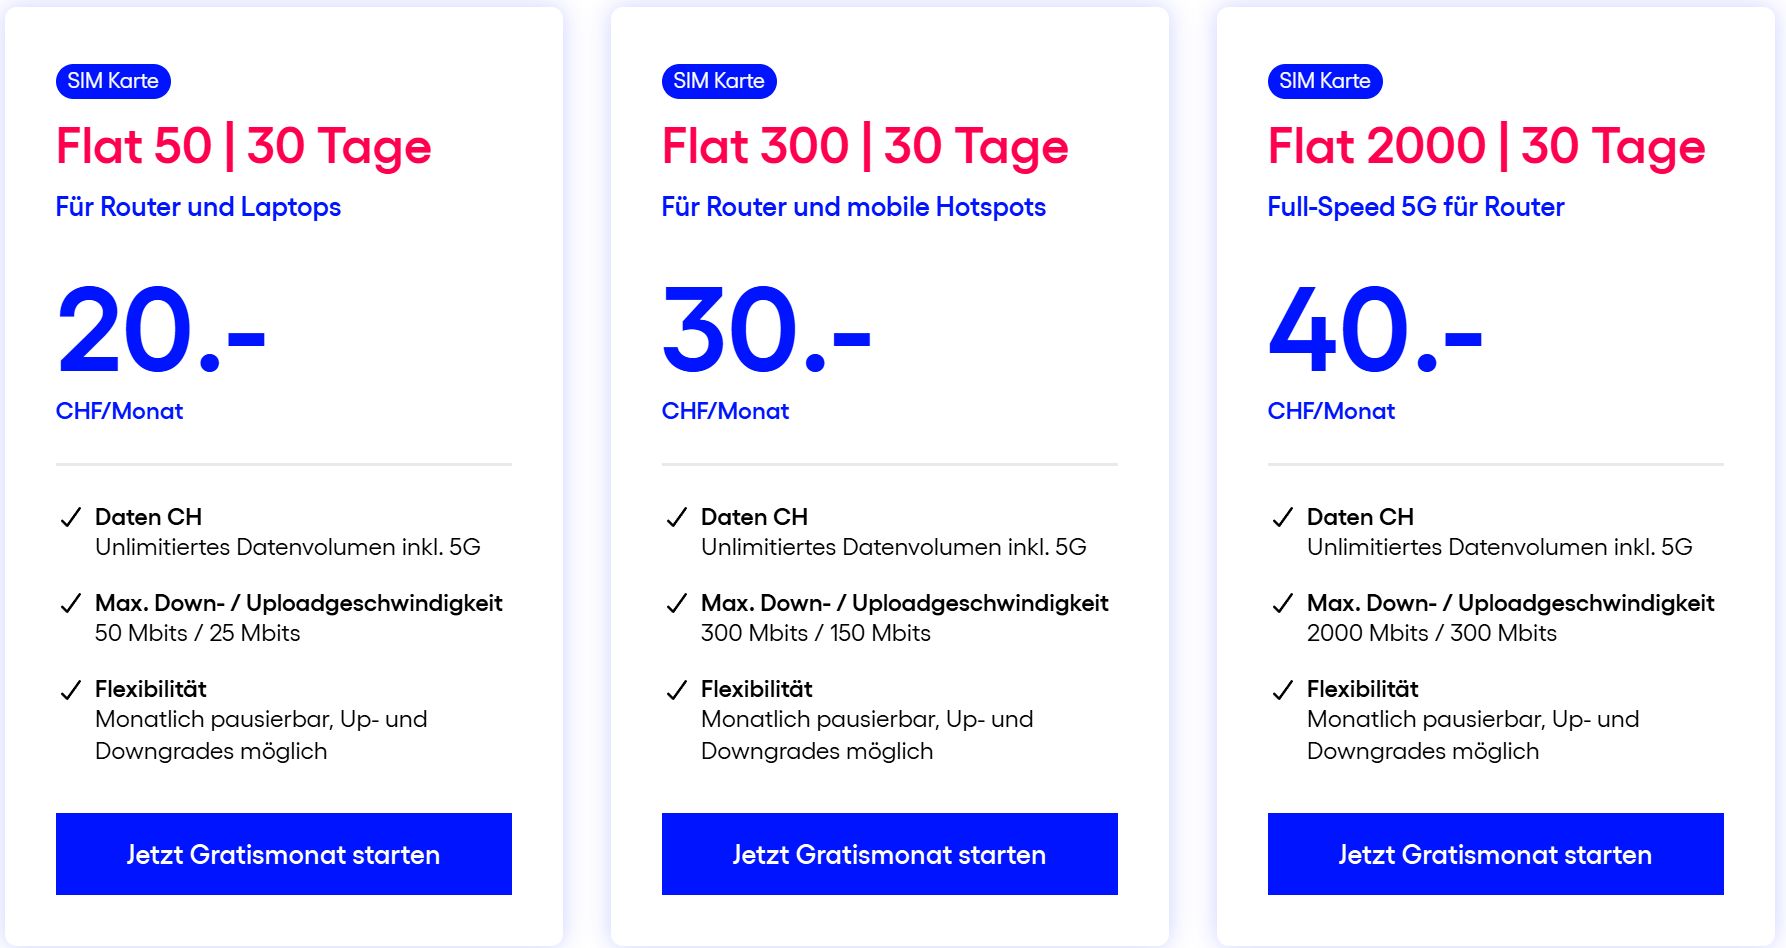Click the 20.- CHF price
Image resolution: width=1786 pixels, height=948 pixels.
pyautogui.click(x=161, y=330)
